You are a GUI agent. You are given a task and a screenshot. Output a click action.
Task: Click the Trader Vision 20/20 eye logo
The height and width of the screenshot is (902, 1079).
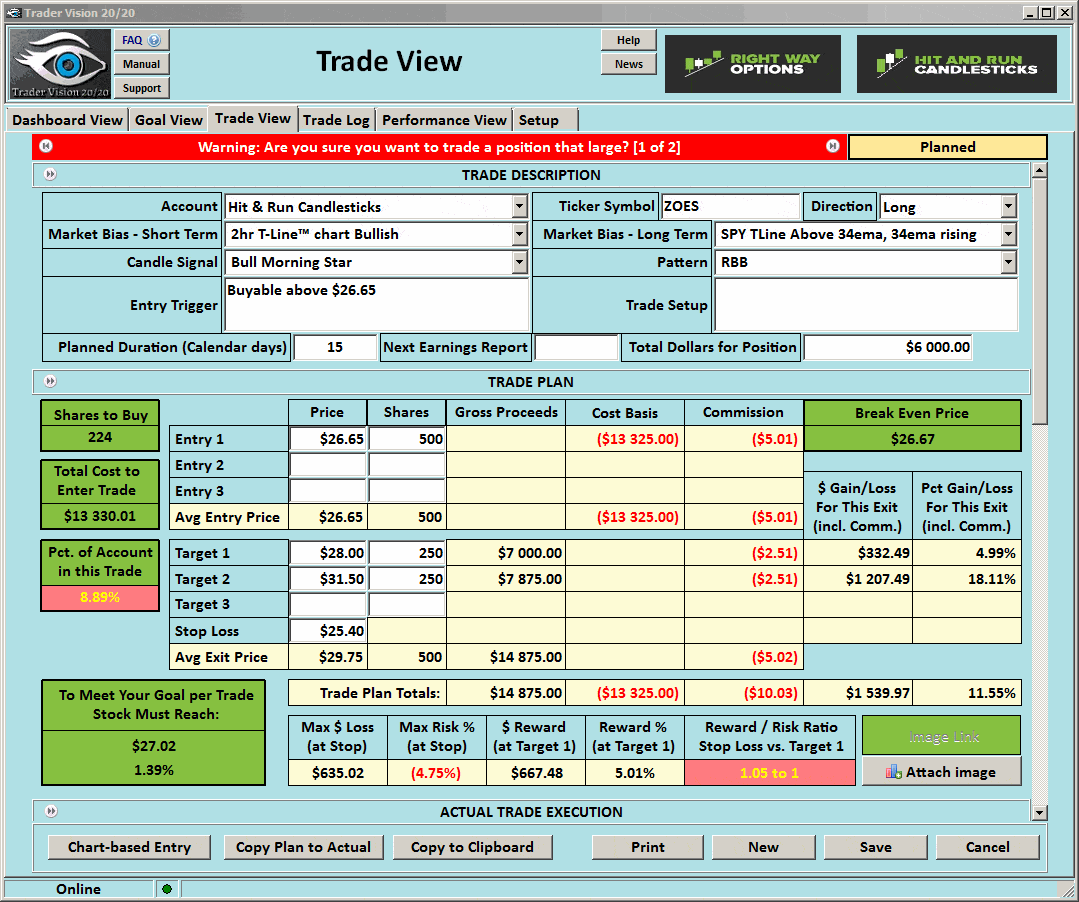[60, 64]
